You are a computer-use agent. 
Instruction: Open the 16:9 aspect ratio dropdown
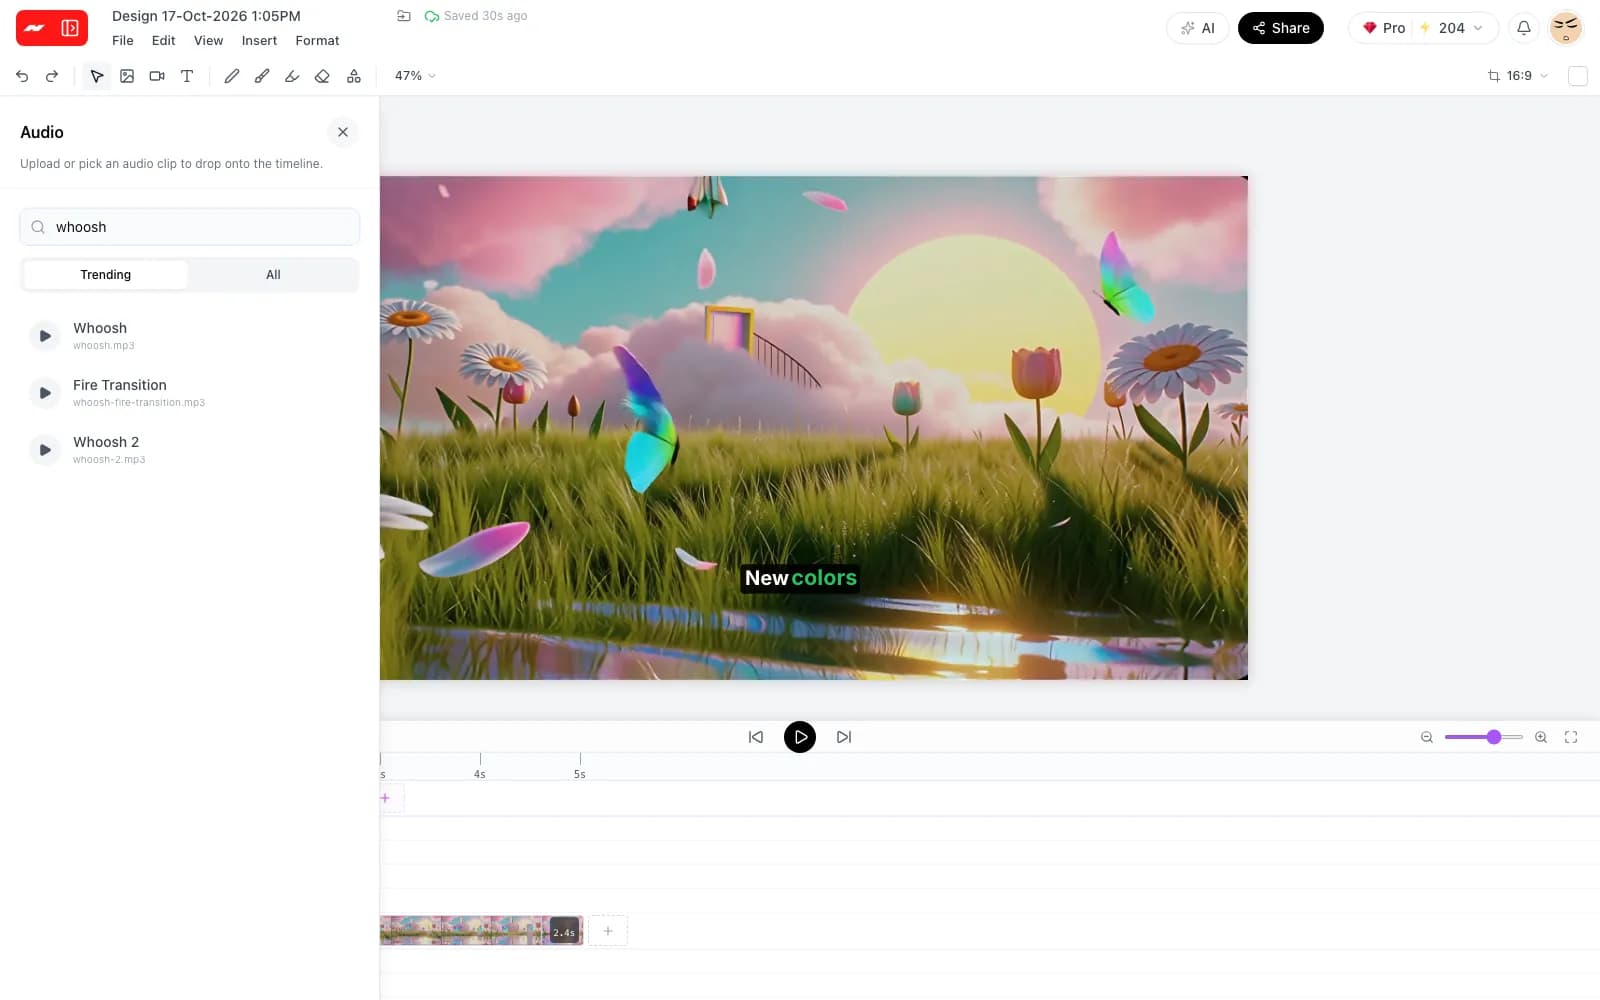pyautogui.click(x=1518, y=76)
